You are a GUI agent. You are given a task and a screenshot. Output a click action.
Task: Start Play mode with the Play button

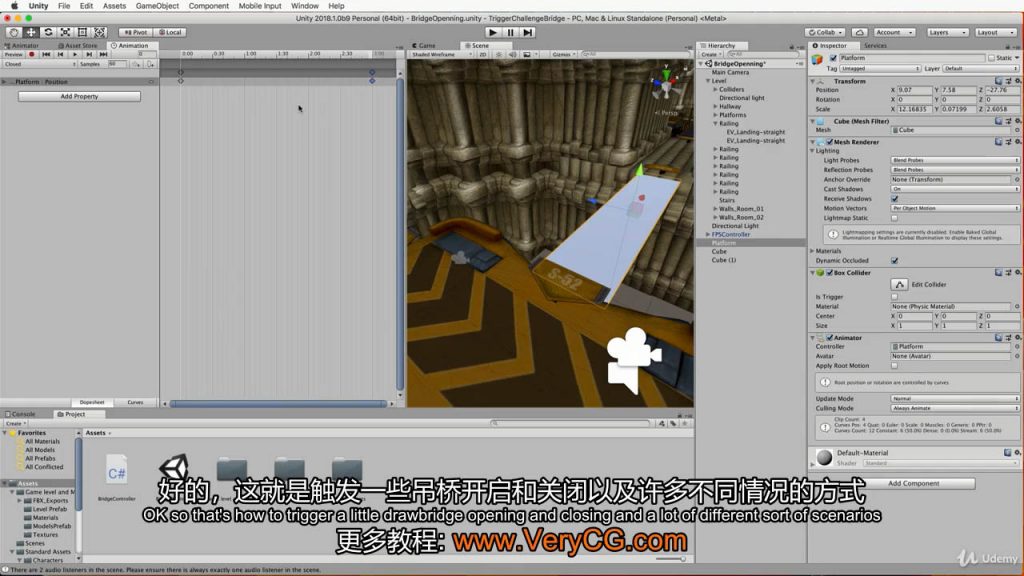(493, 32)
